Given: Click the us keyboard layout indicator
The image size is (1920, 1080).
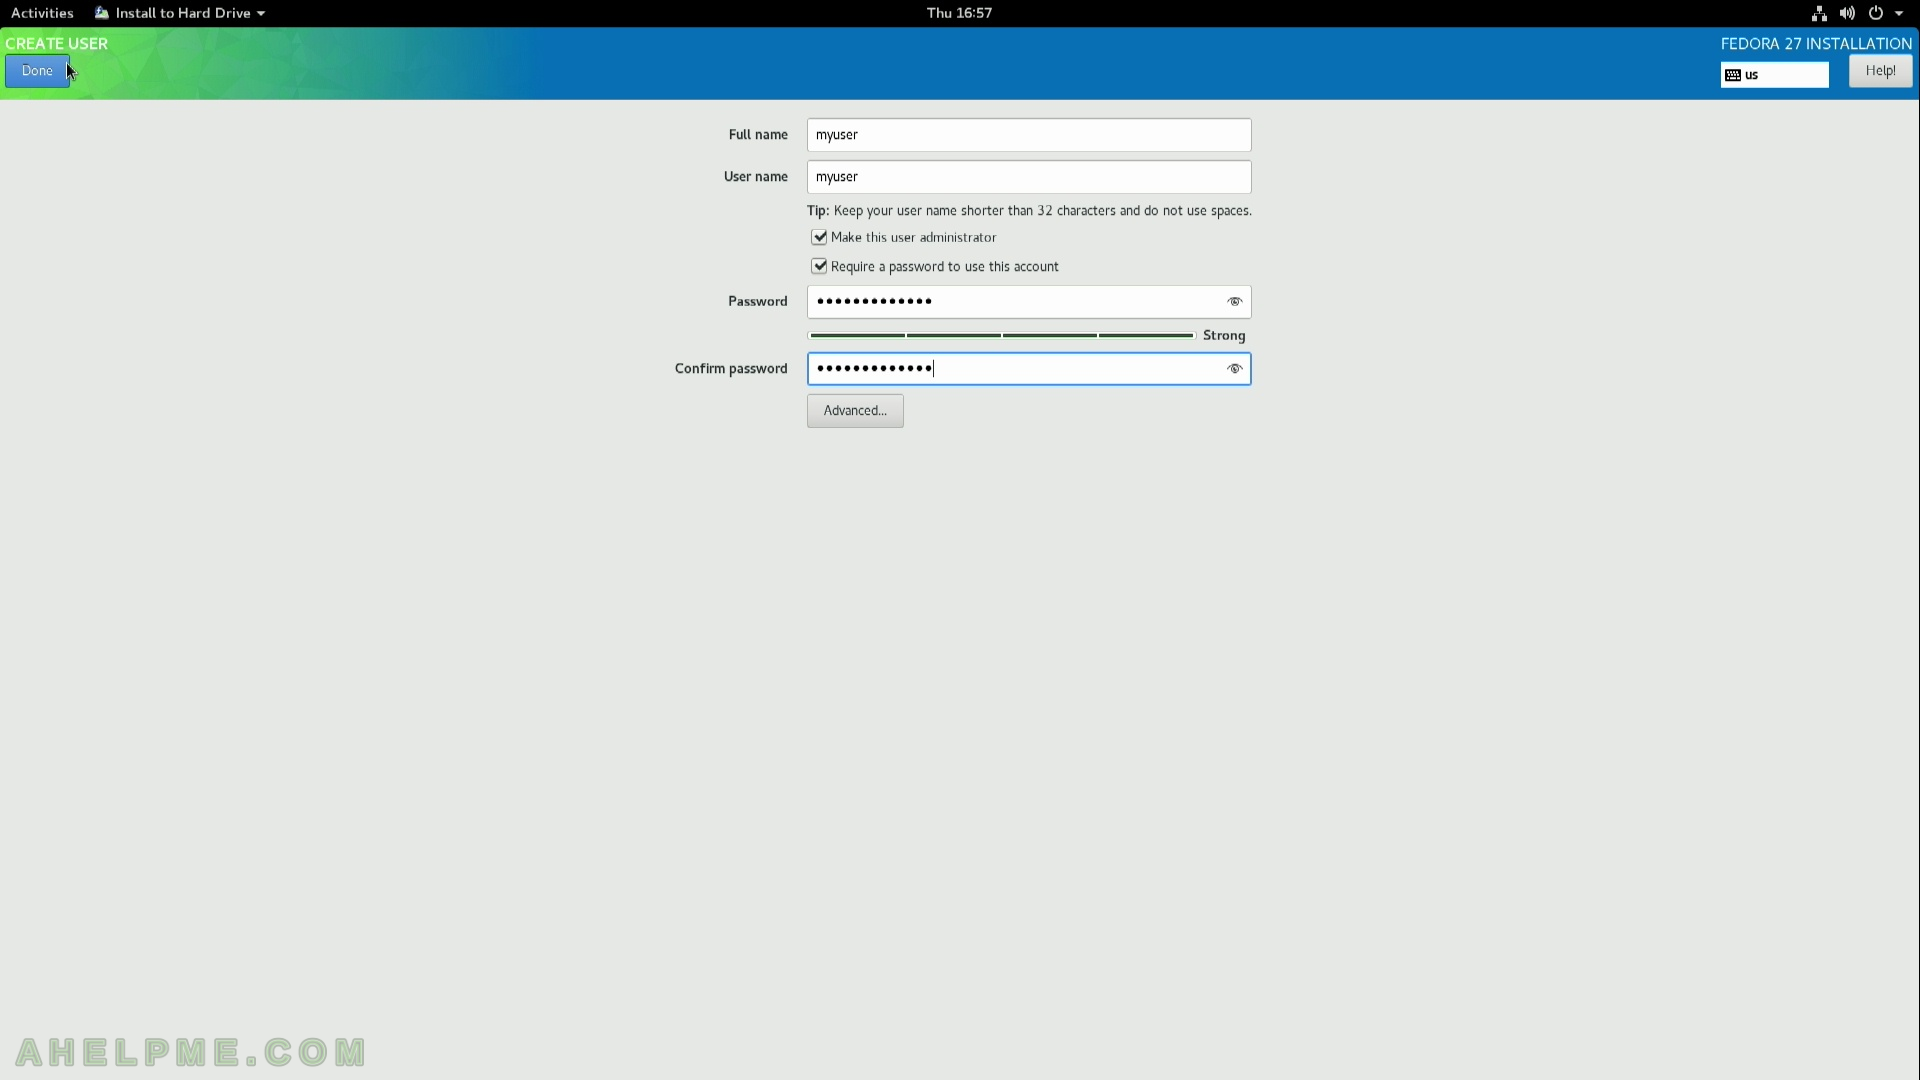Looking at the screenshot, I should pos(1774,75).
